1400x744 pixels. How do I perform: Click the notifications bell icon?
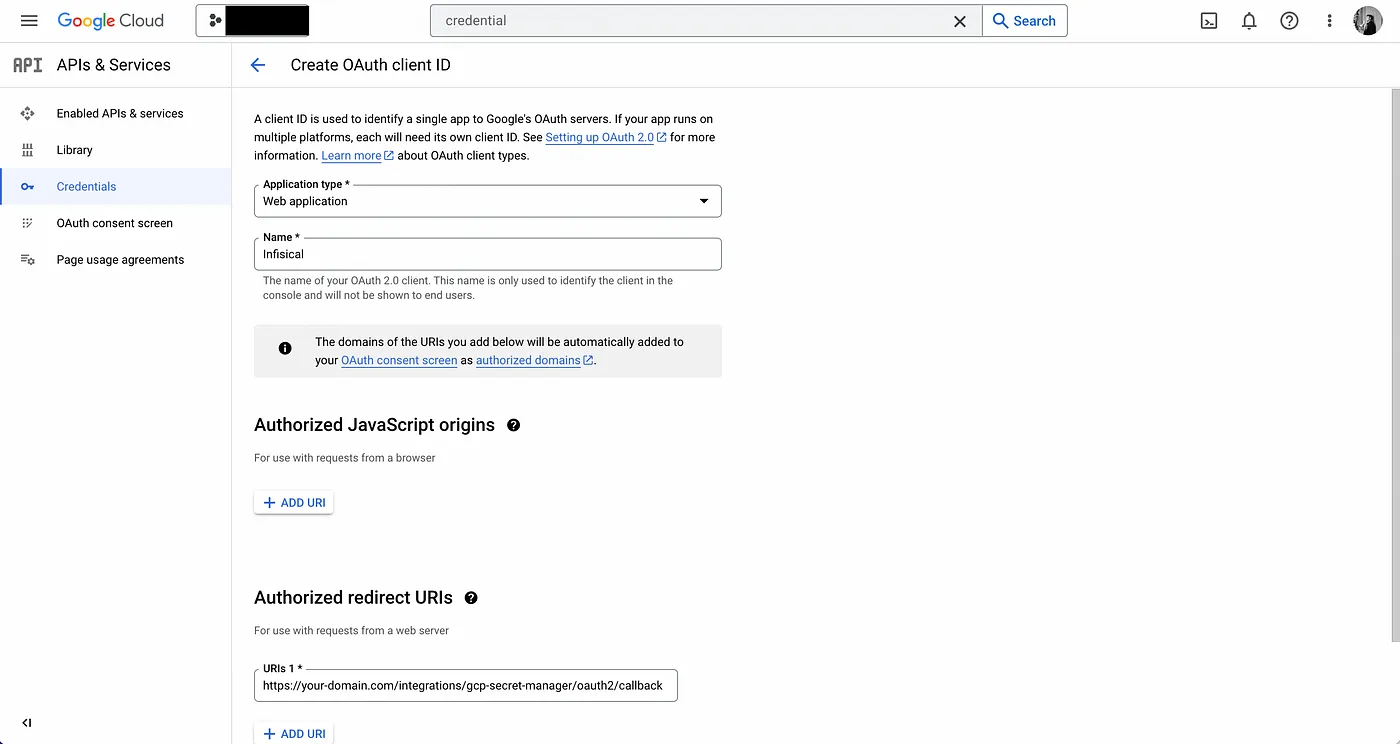click(1248, 20)
